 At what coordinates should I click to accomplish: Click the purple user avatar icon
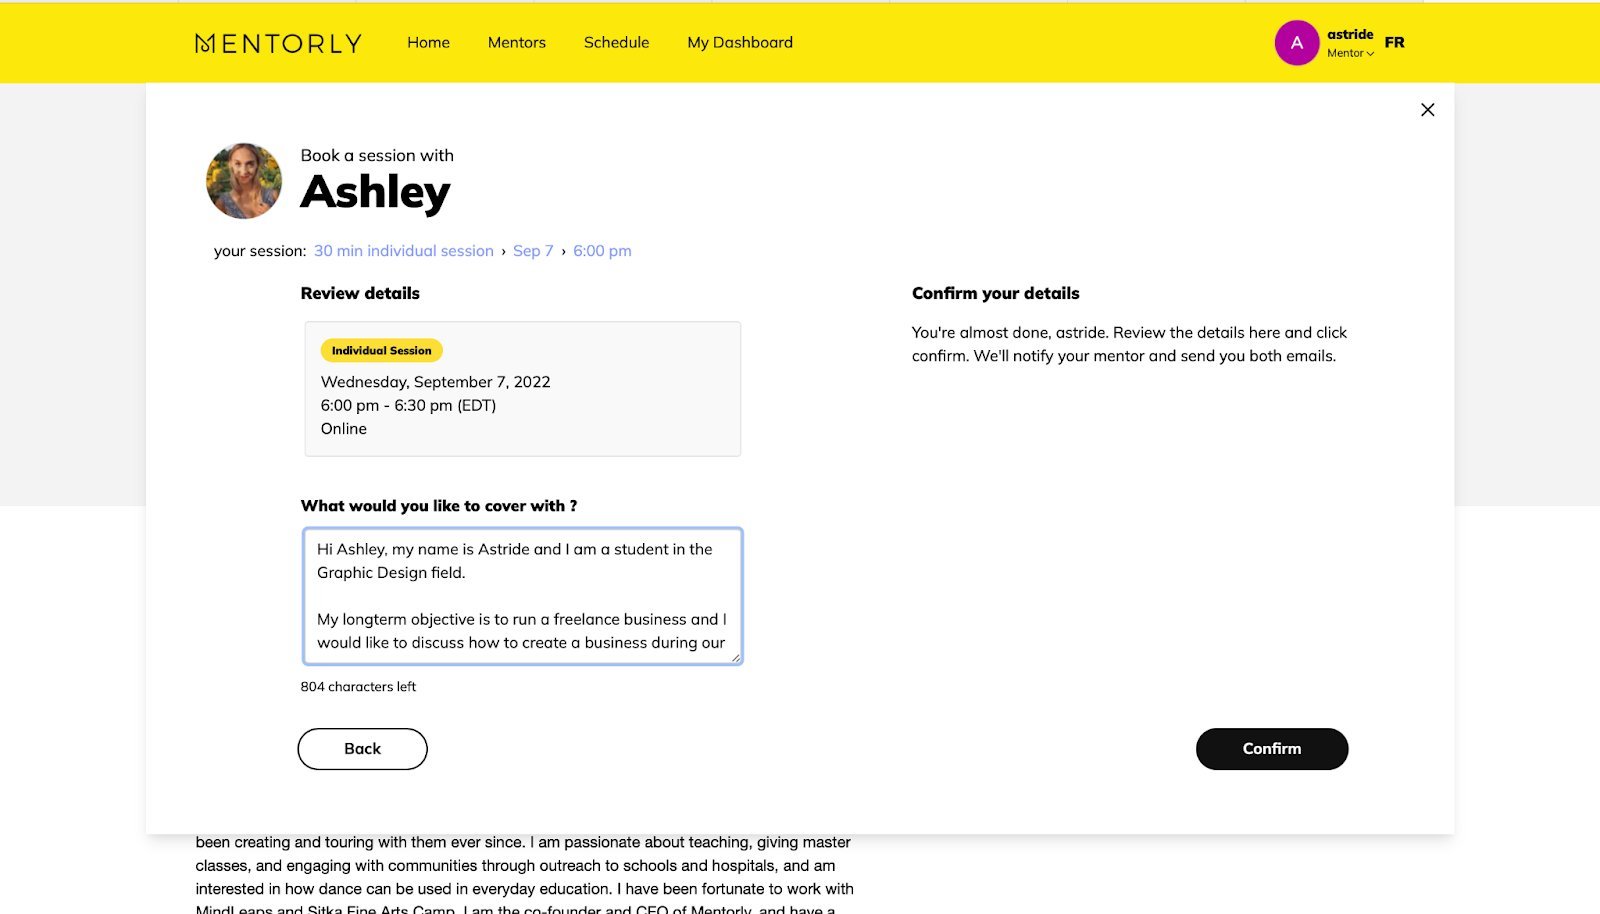point(1296,43)
